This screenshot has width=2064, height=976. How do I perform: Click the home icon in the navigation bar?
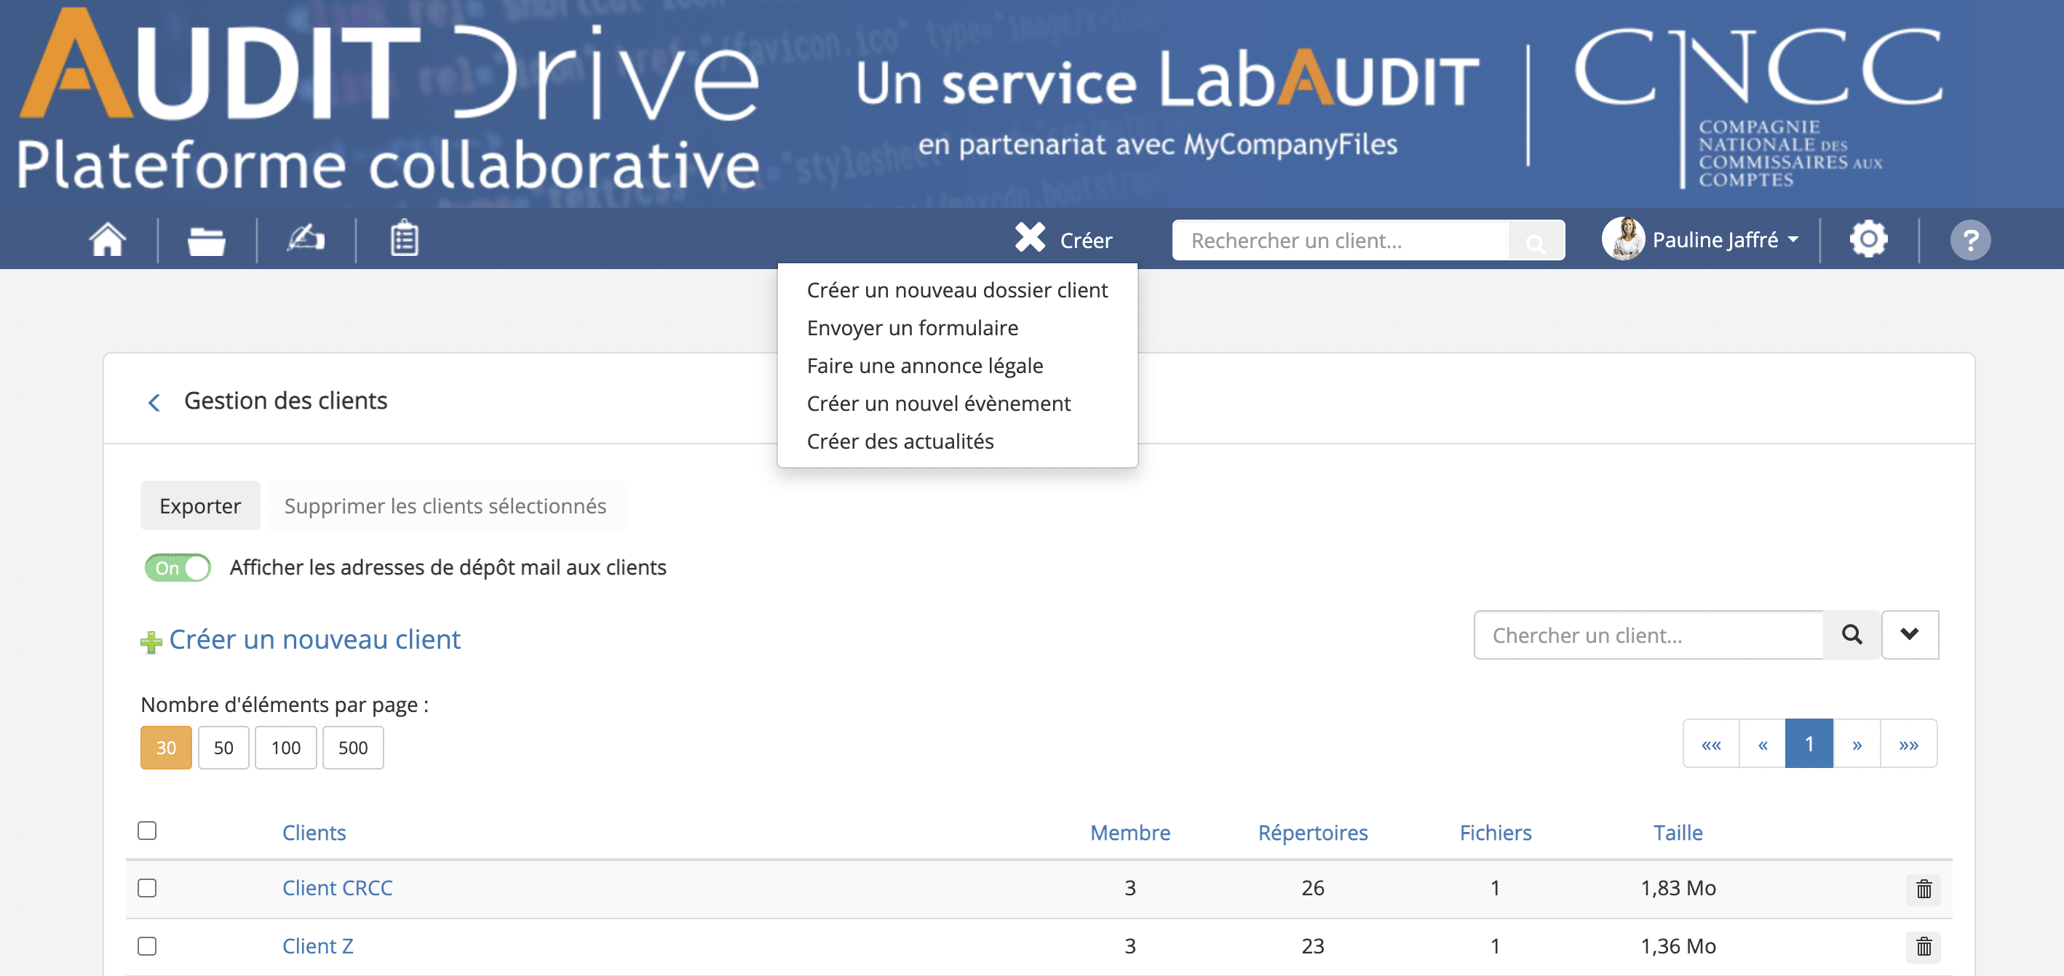107,239
